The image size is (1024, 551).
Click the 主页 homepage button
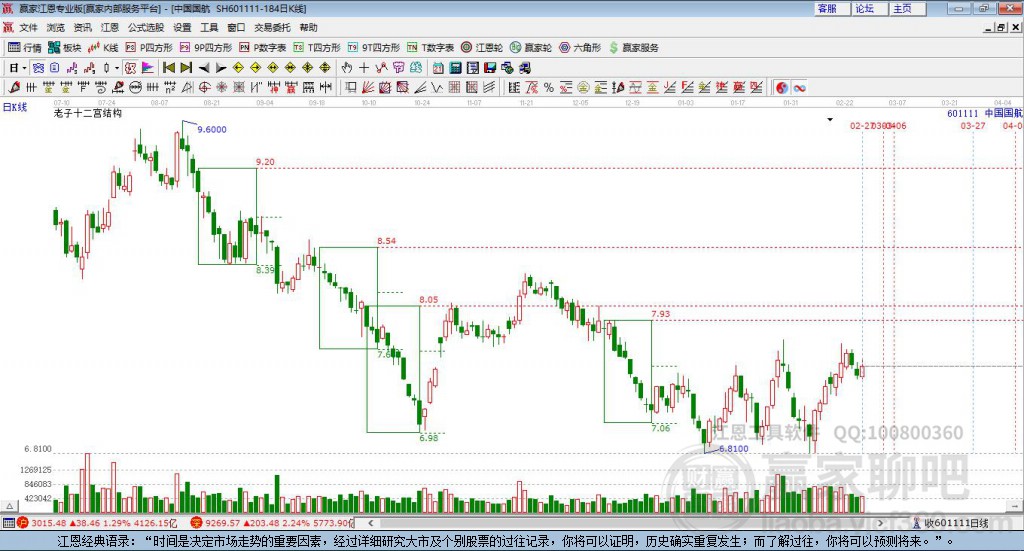tap(907, 8)
